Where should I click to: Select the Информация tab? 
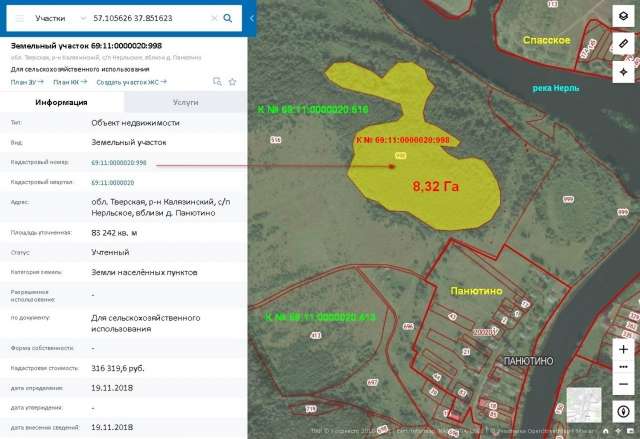[61, 102]
